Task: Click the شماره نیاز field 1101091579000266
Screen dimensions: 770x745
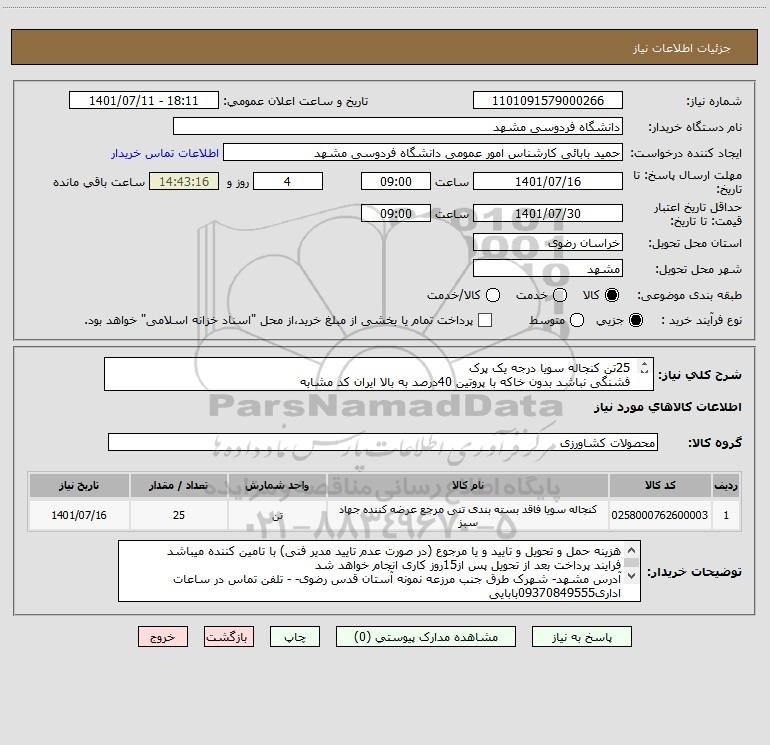Action: (x=548, y=100)
